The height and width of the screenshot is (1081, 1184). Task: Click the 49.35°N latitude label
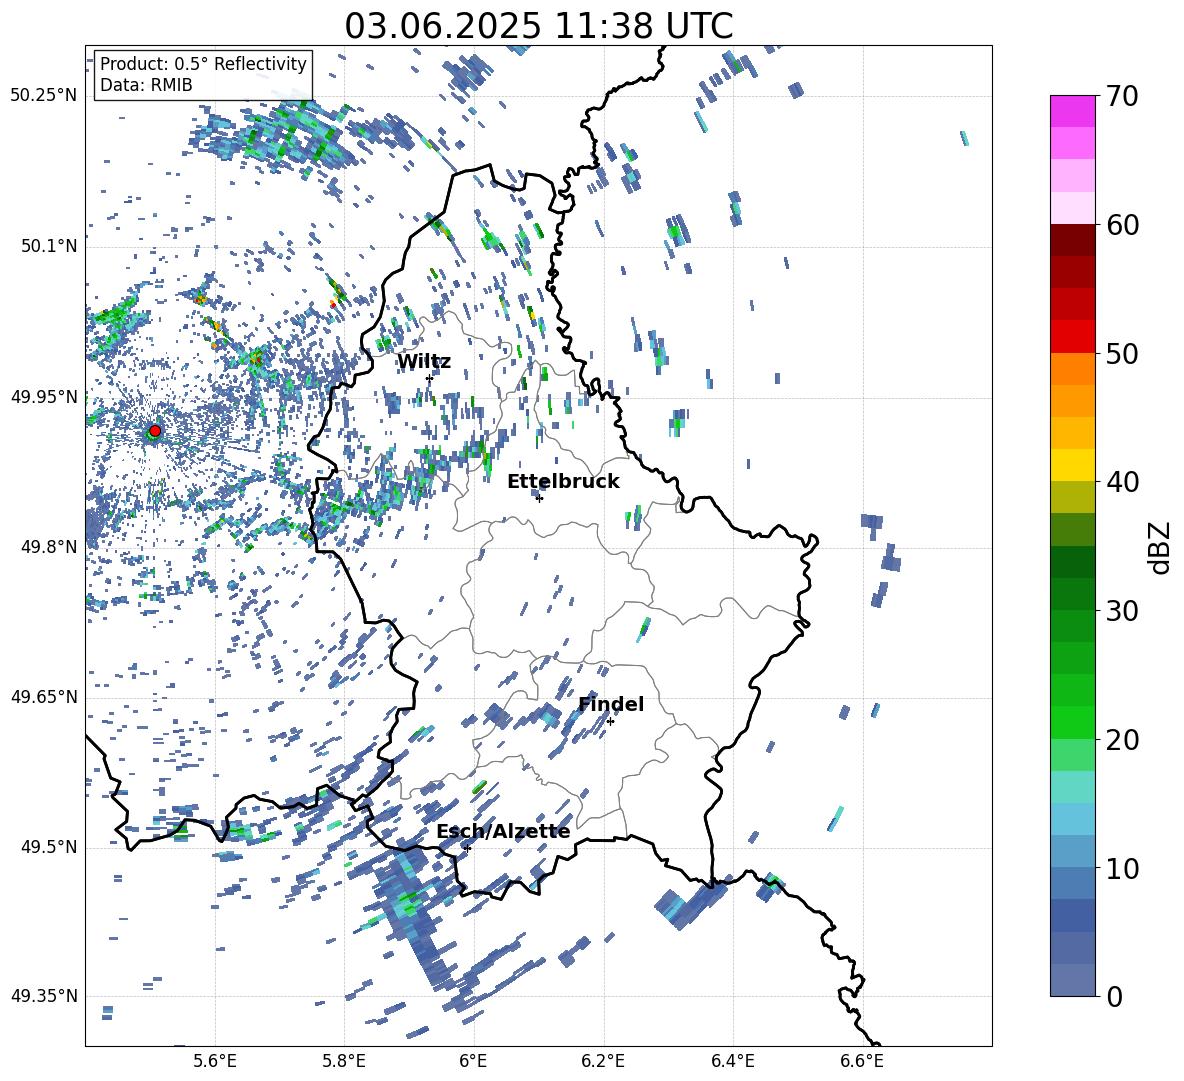[44, 996]
